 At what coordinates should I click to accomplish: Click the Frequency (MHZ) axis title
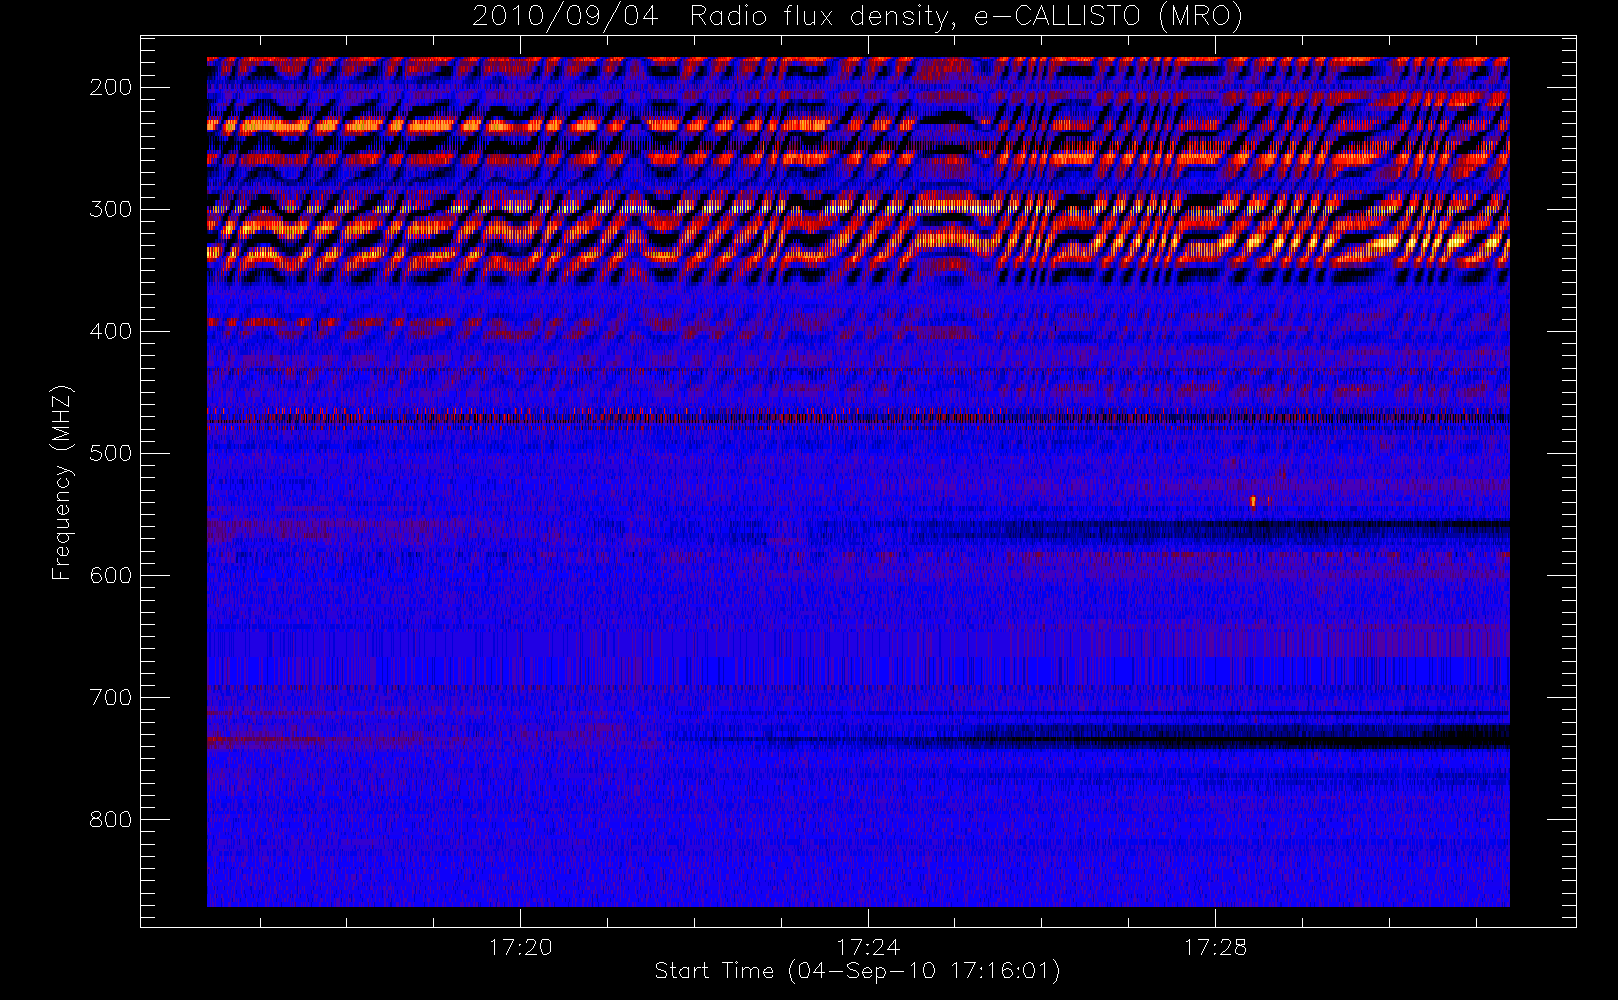[x=63, y=482]
